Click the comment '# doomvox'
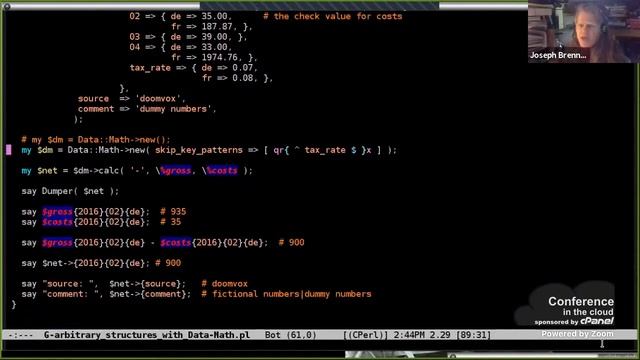Viewport: 640px width, 360px height. (224, 284)
